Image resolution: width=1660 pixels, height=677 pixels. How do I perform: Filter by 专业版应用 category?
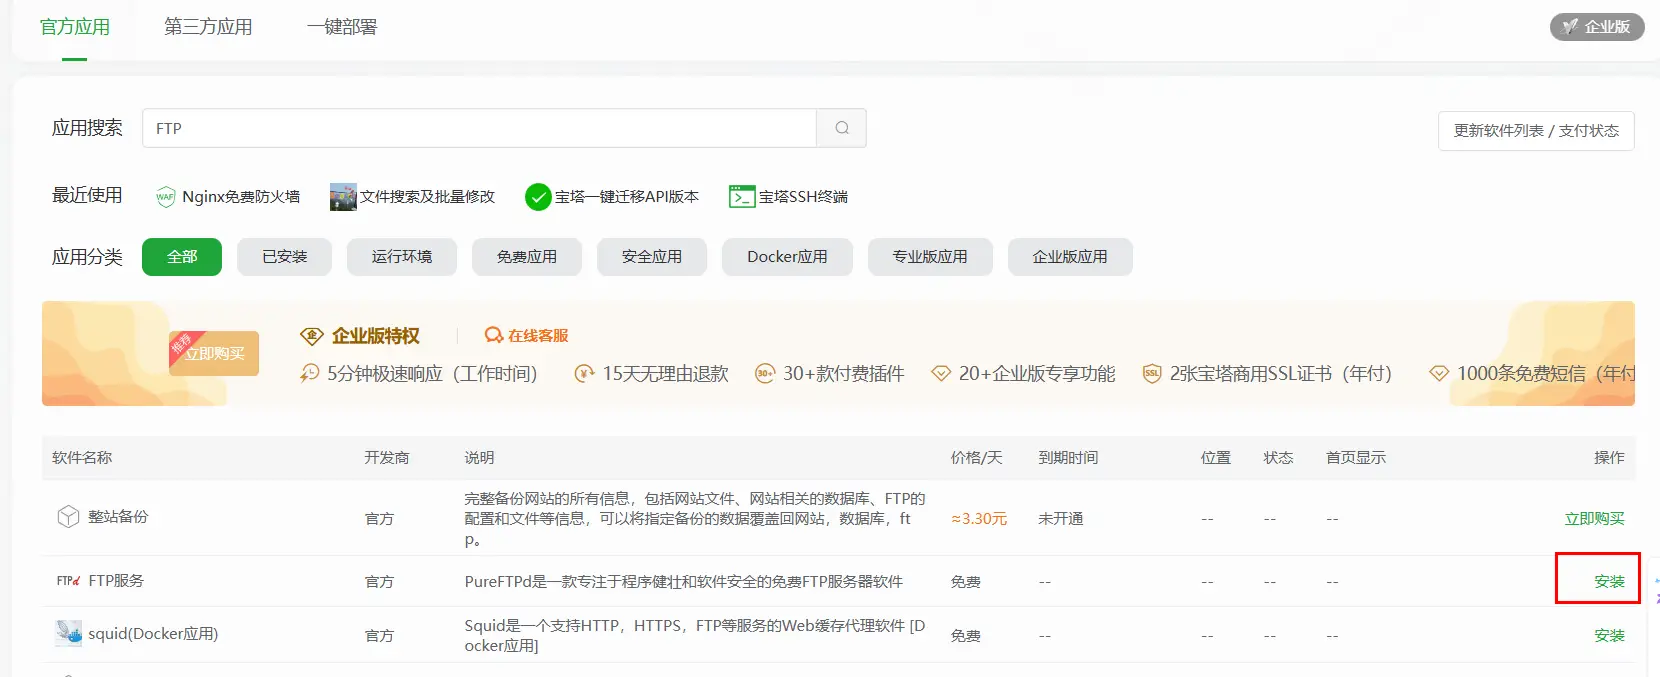(930, 257)
